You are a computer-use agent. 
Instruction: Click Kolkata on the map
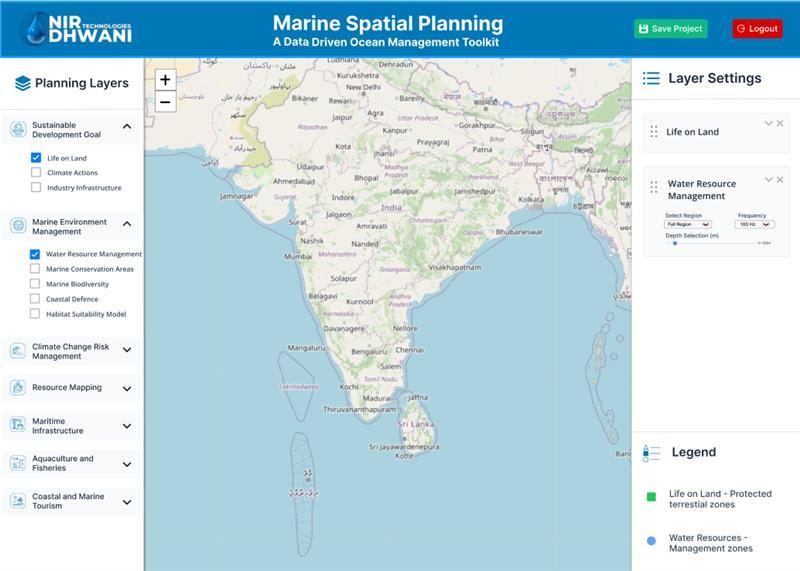click(x=531, y=200)
